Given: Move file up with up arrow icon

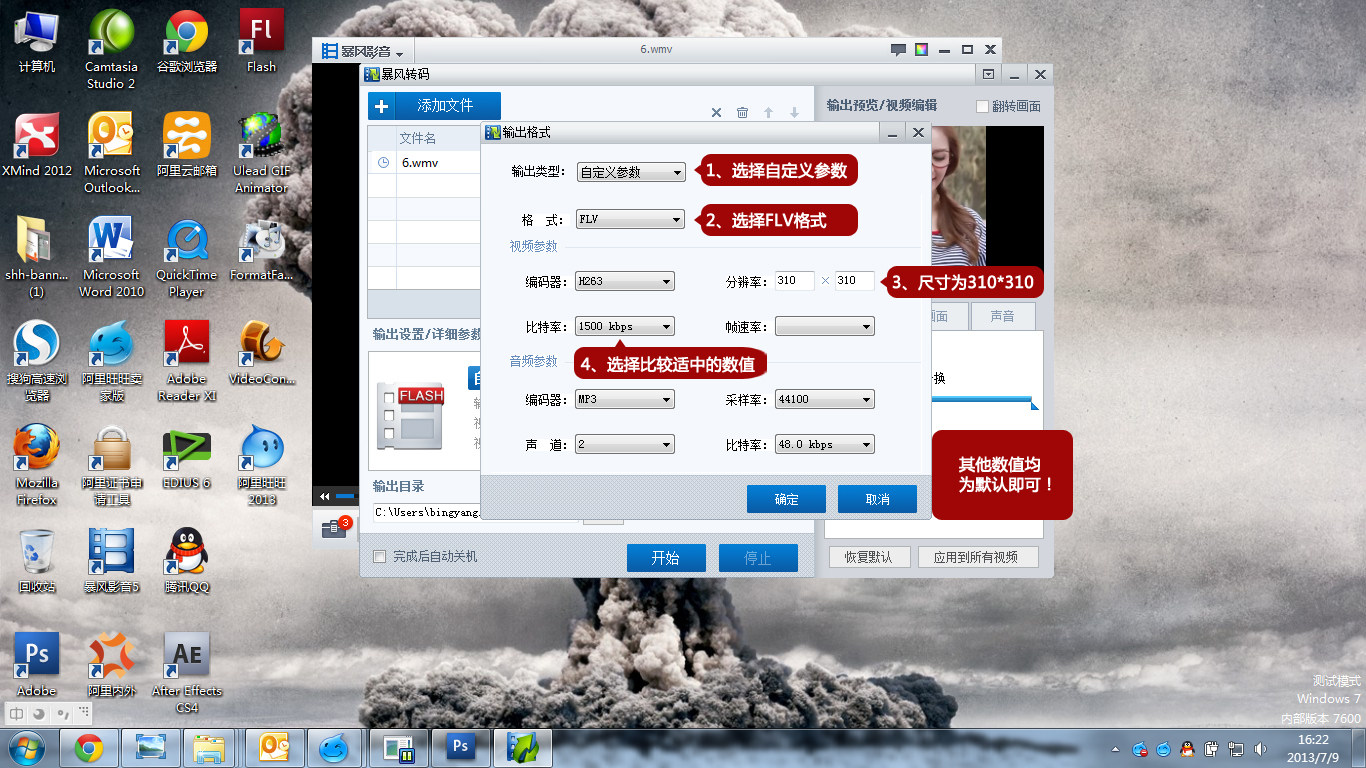Looking at the screenshot, I should (x=768, y=113).
